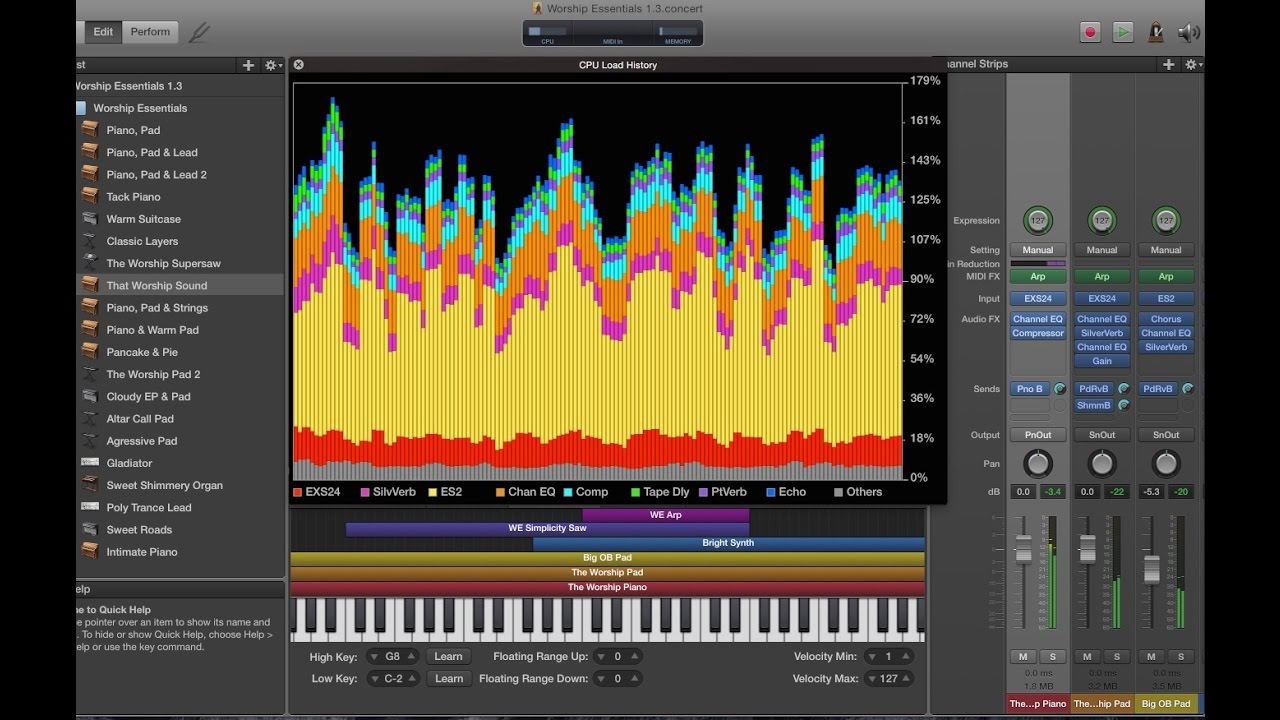Toggle the Pno B send on the Piano strip
Viewport: 1280px width, 720px height.
(x=1029, y=389)
